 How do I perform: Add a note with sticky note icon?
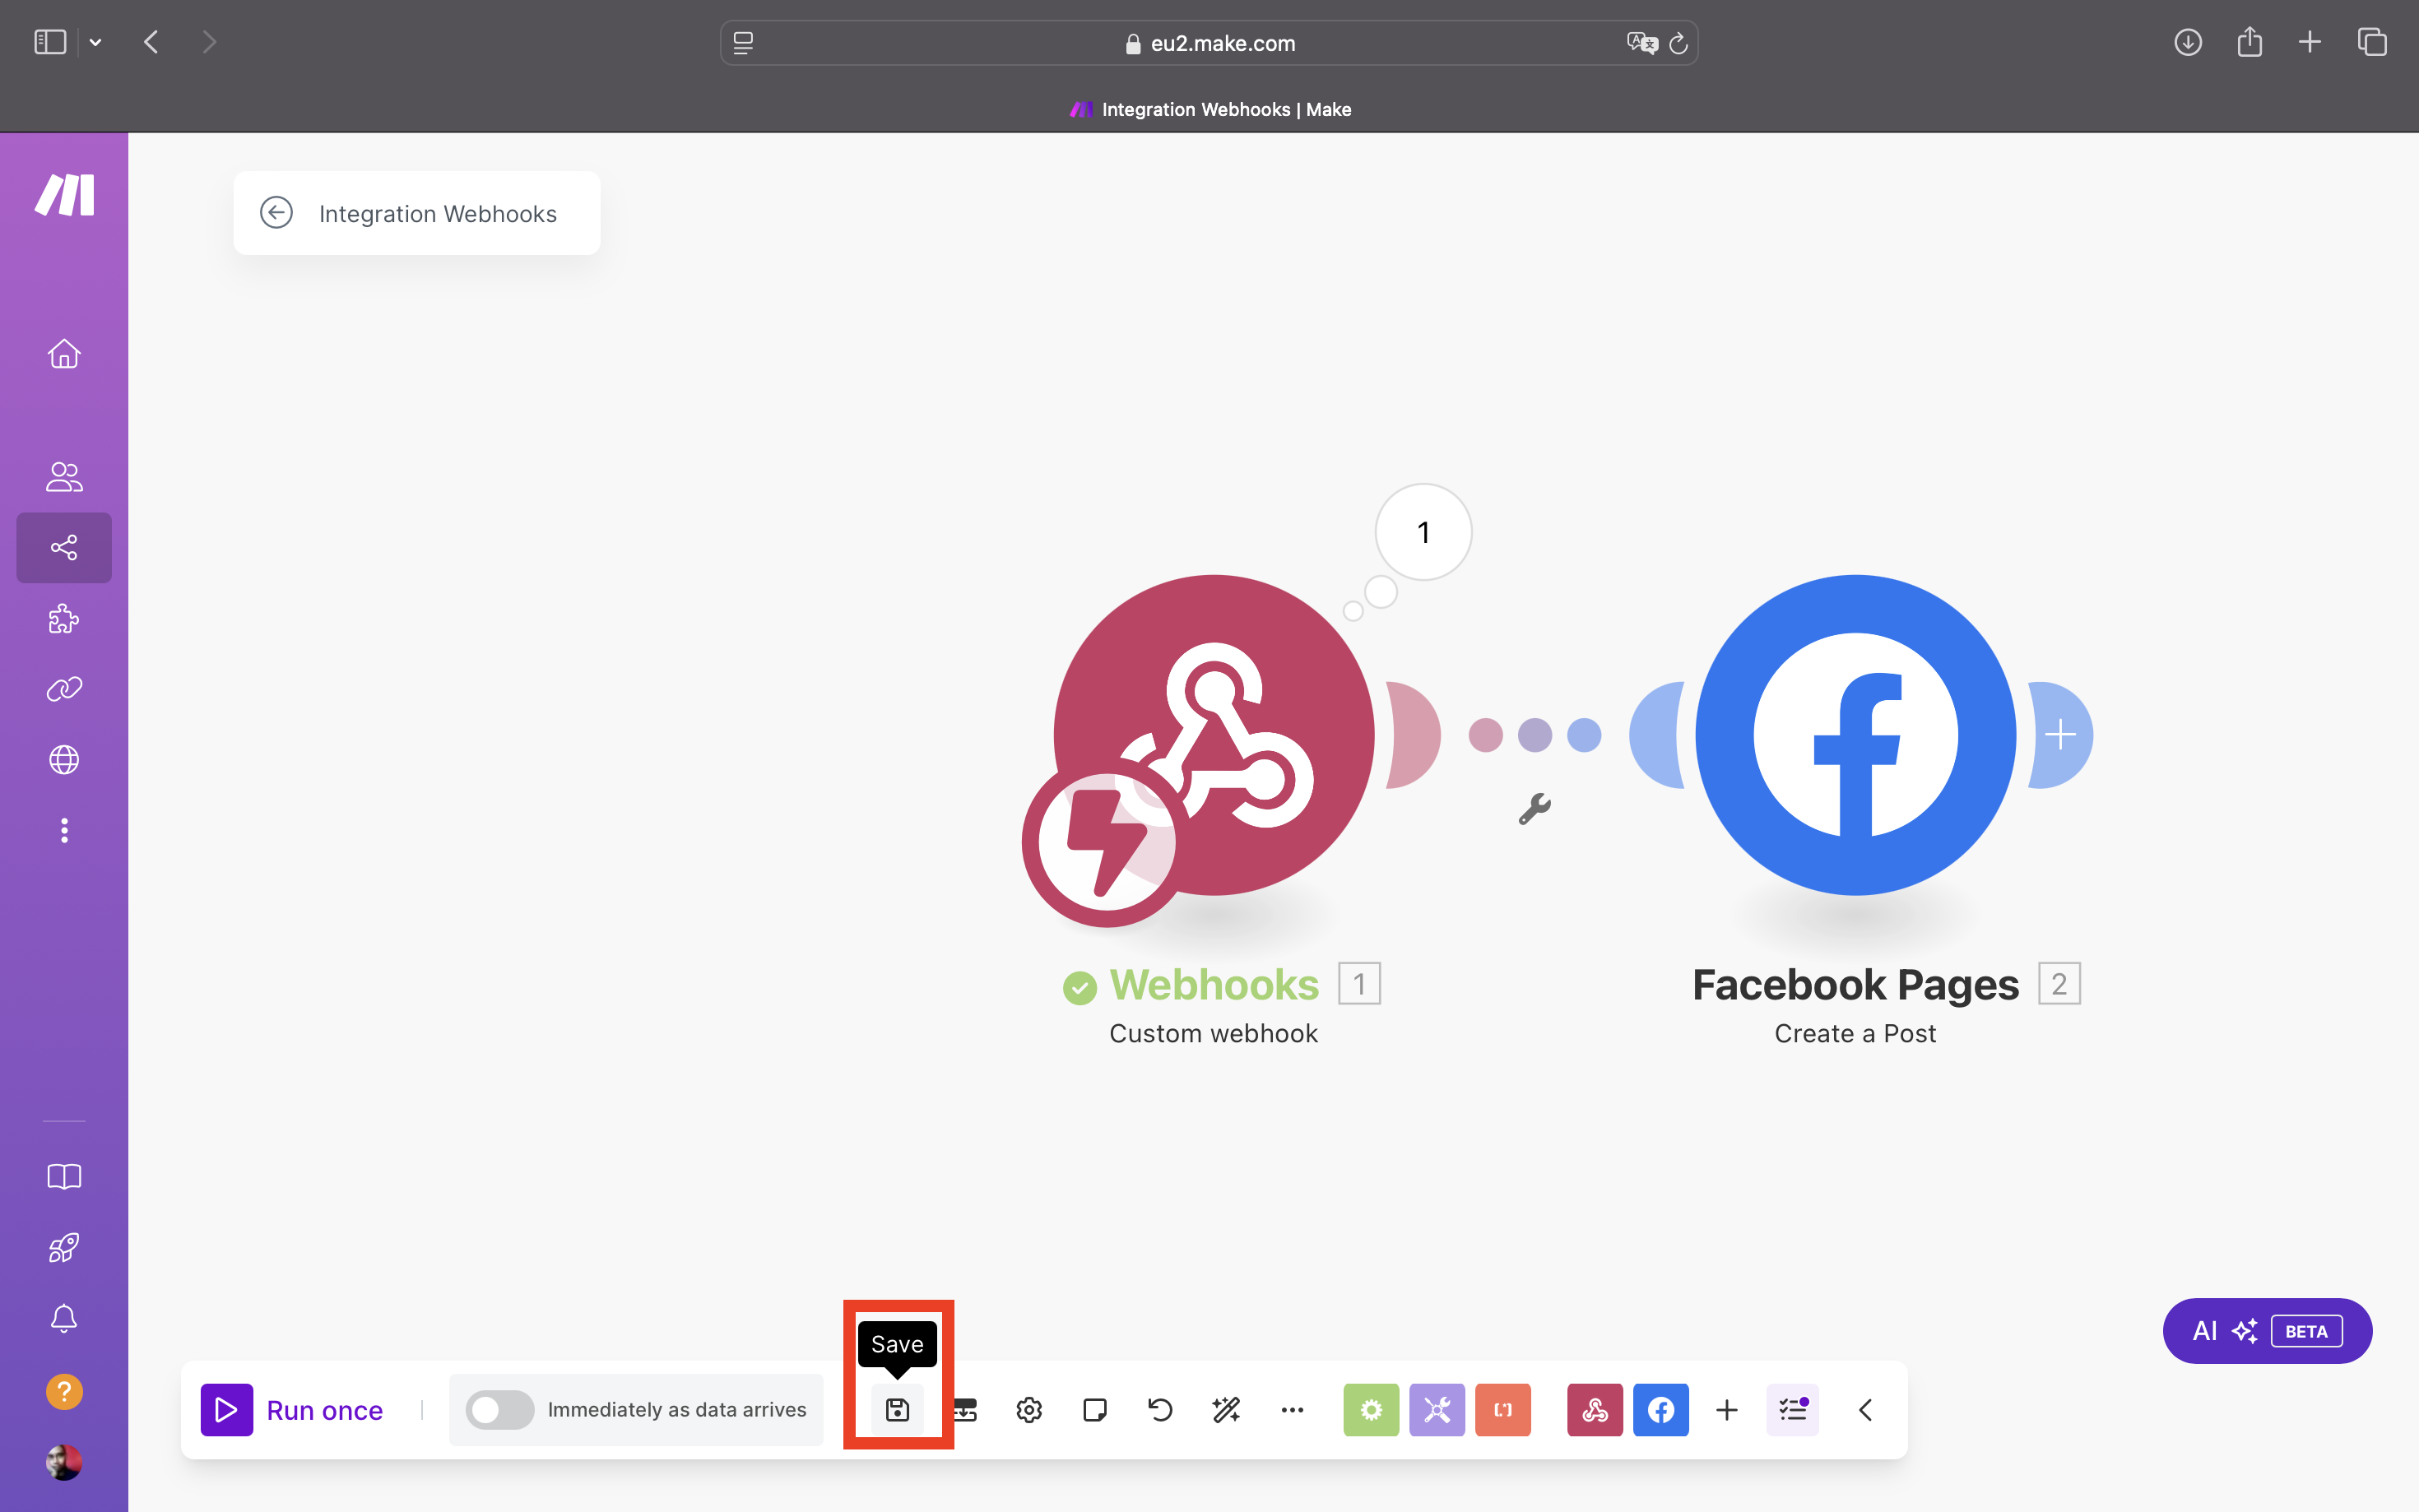[1095, 1410]
